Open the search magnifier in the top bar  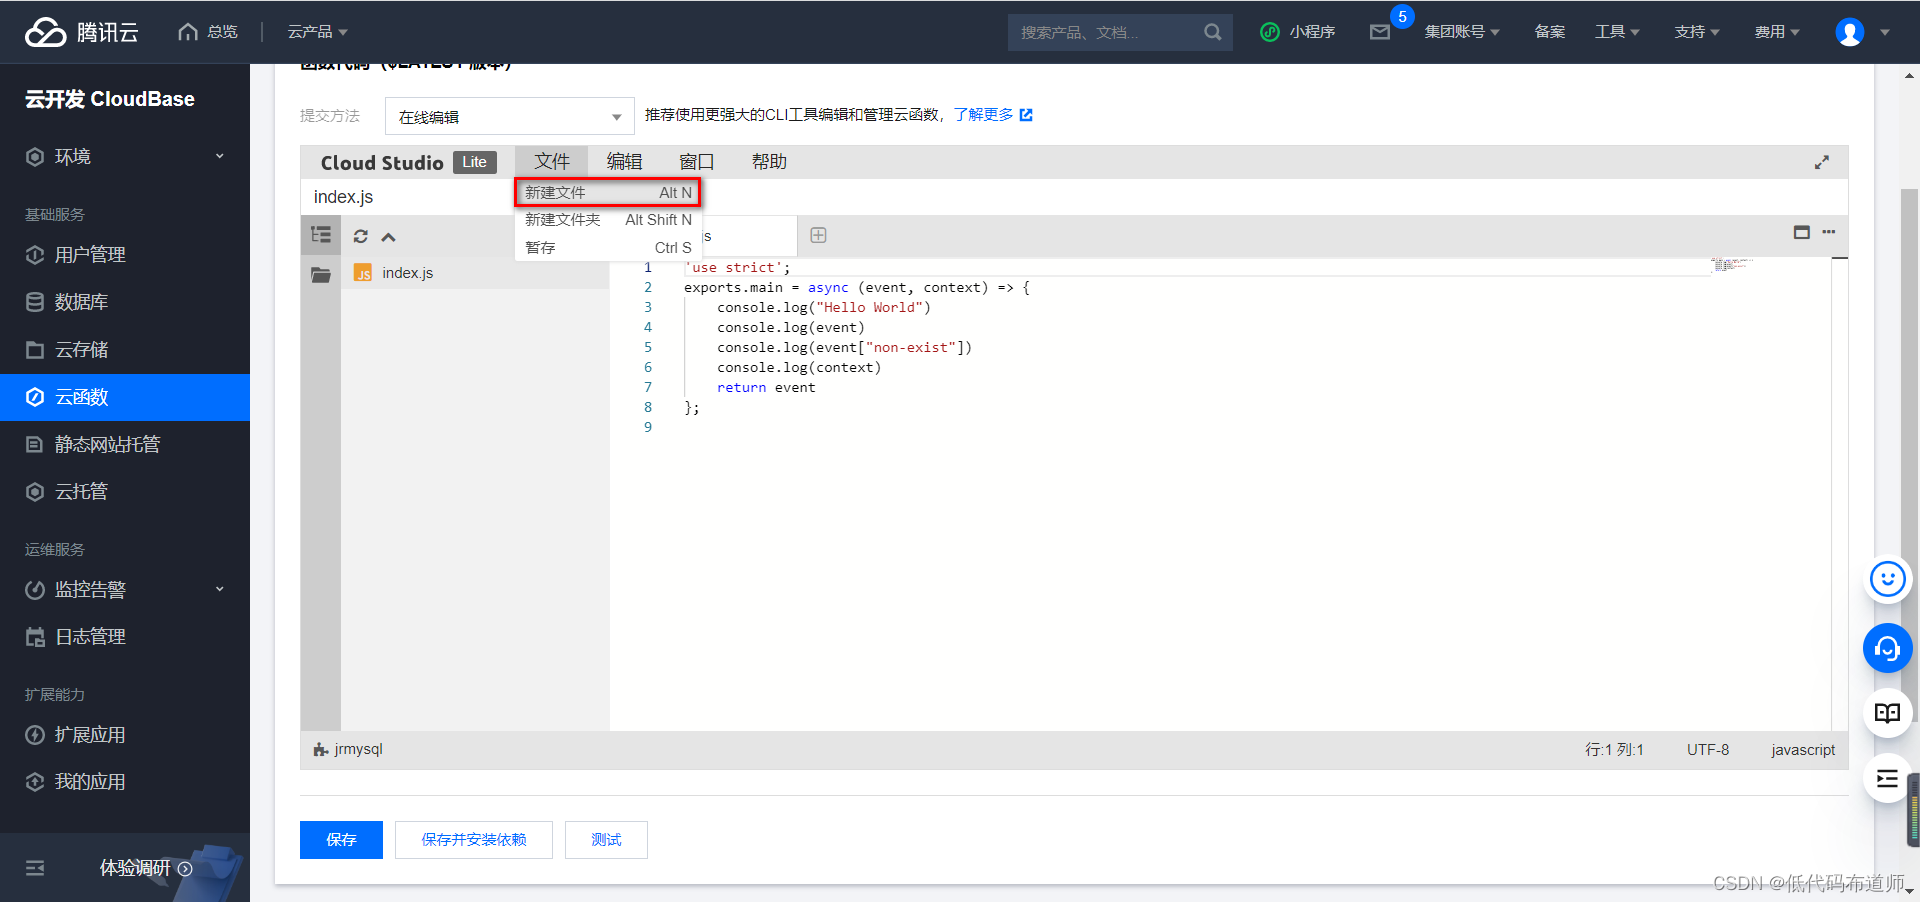coord(1212,31)
